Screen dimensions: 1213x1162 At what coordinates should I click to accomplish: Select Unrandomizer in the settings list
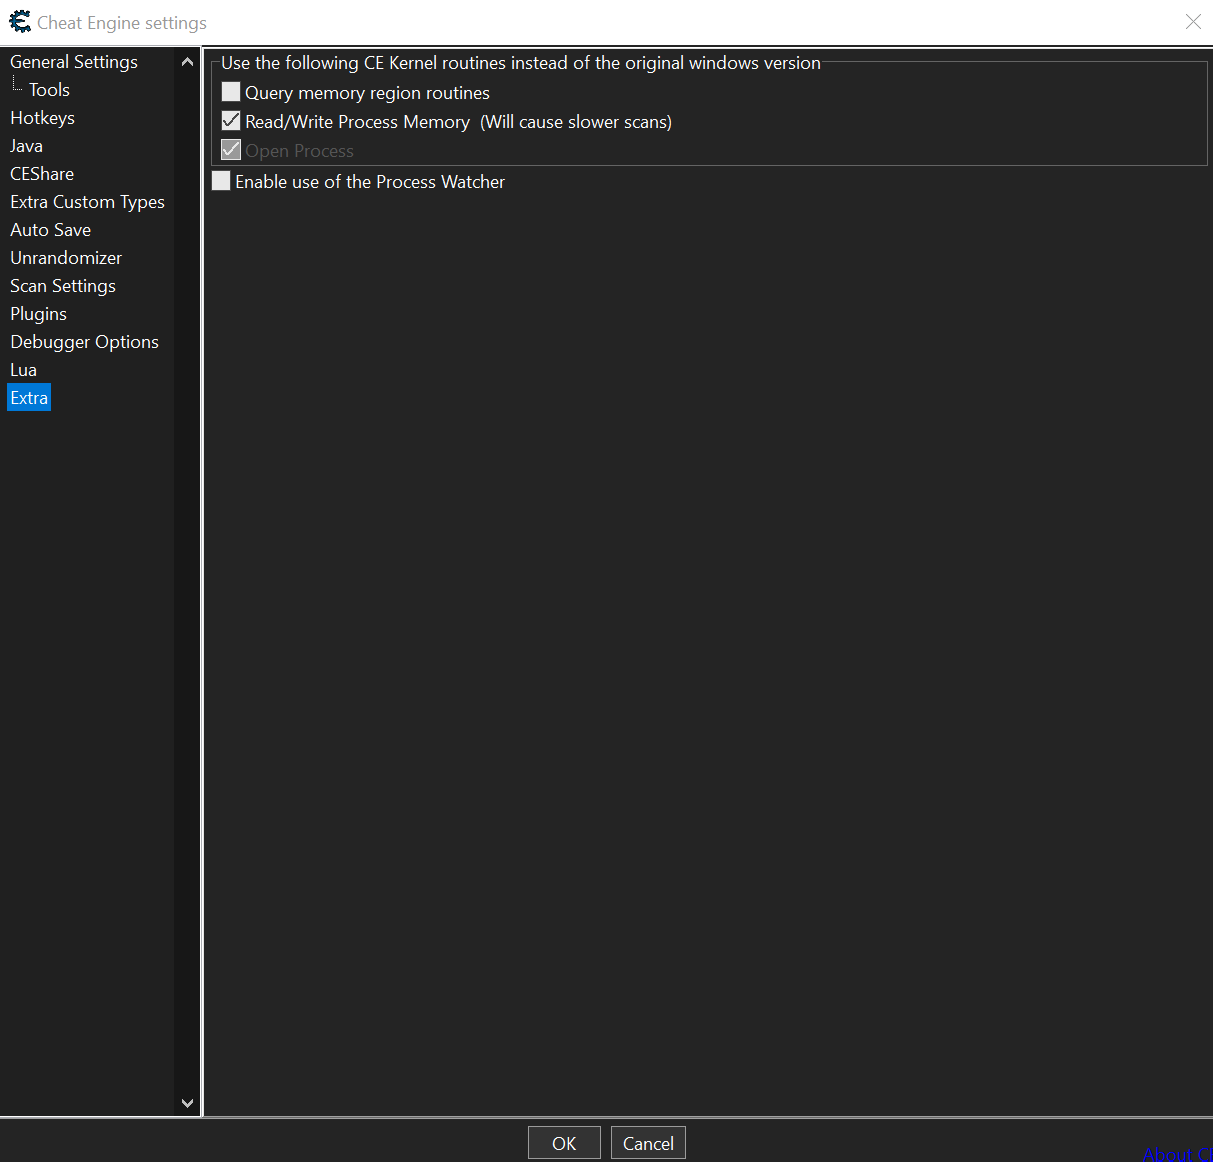(66, 258)
